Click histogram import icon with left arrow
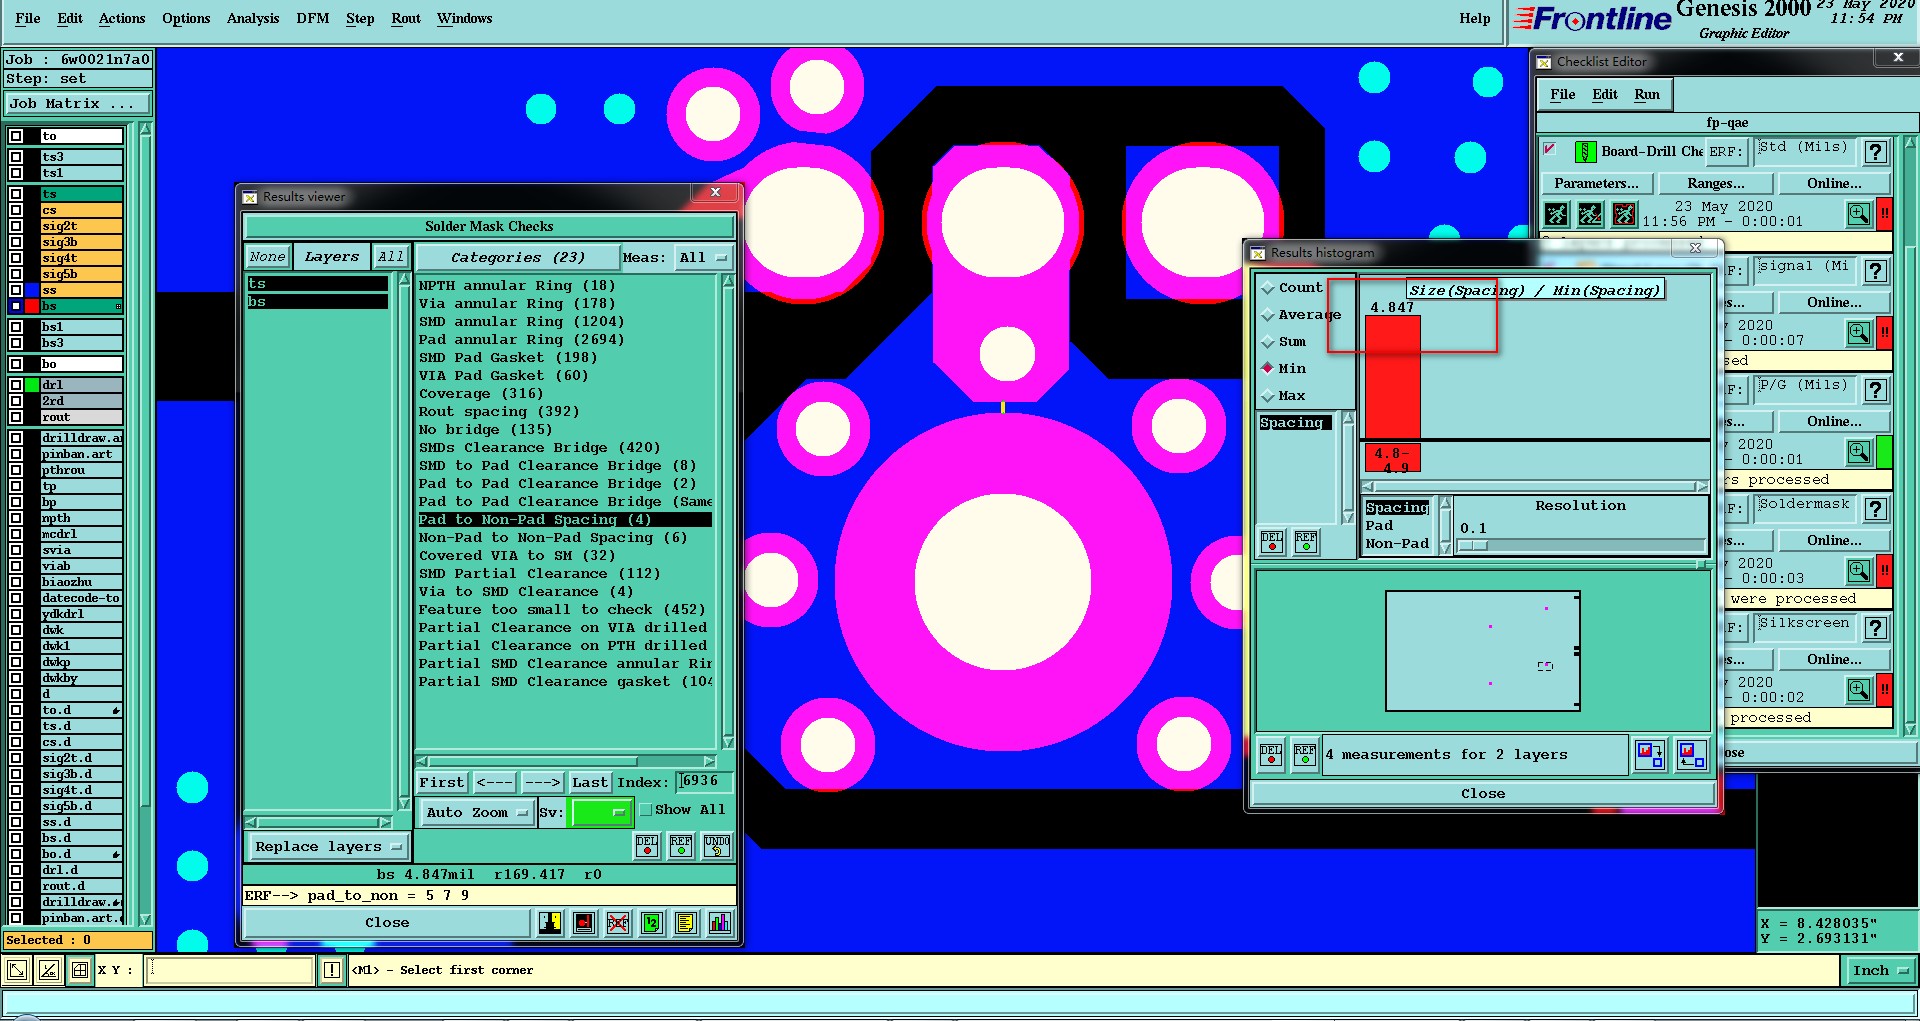Viewport: 1920px width, 1021px height. [x=1691, y=754]
